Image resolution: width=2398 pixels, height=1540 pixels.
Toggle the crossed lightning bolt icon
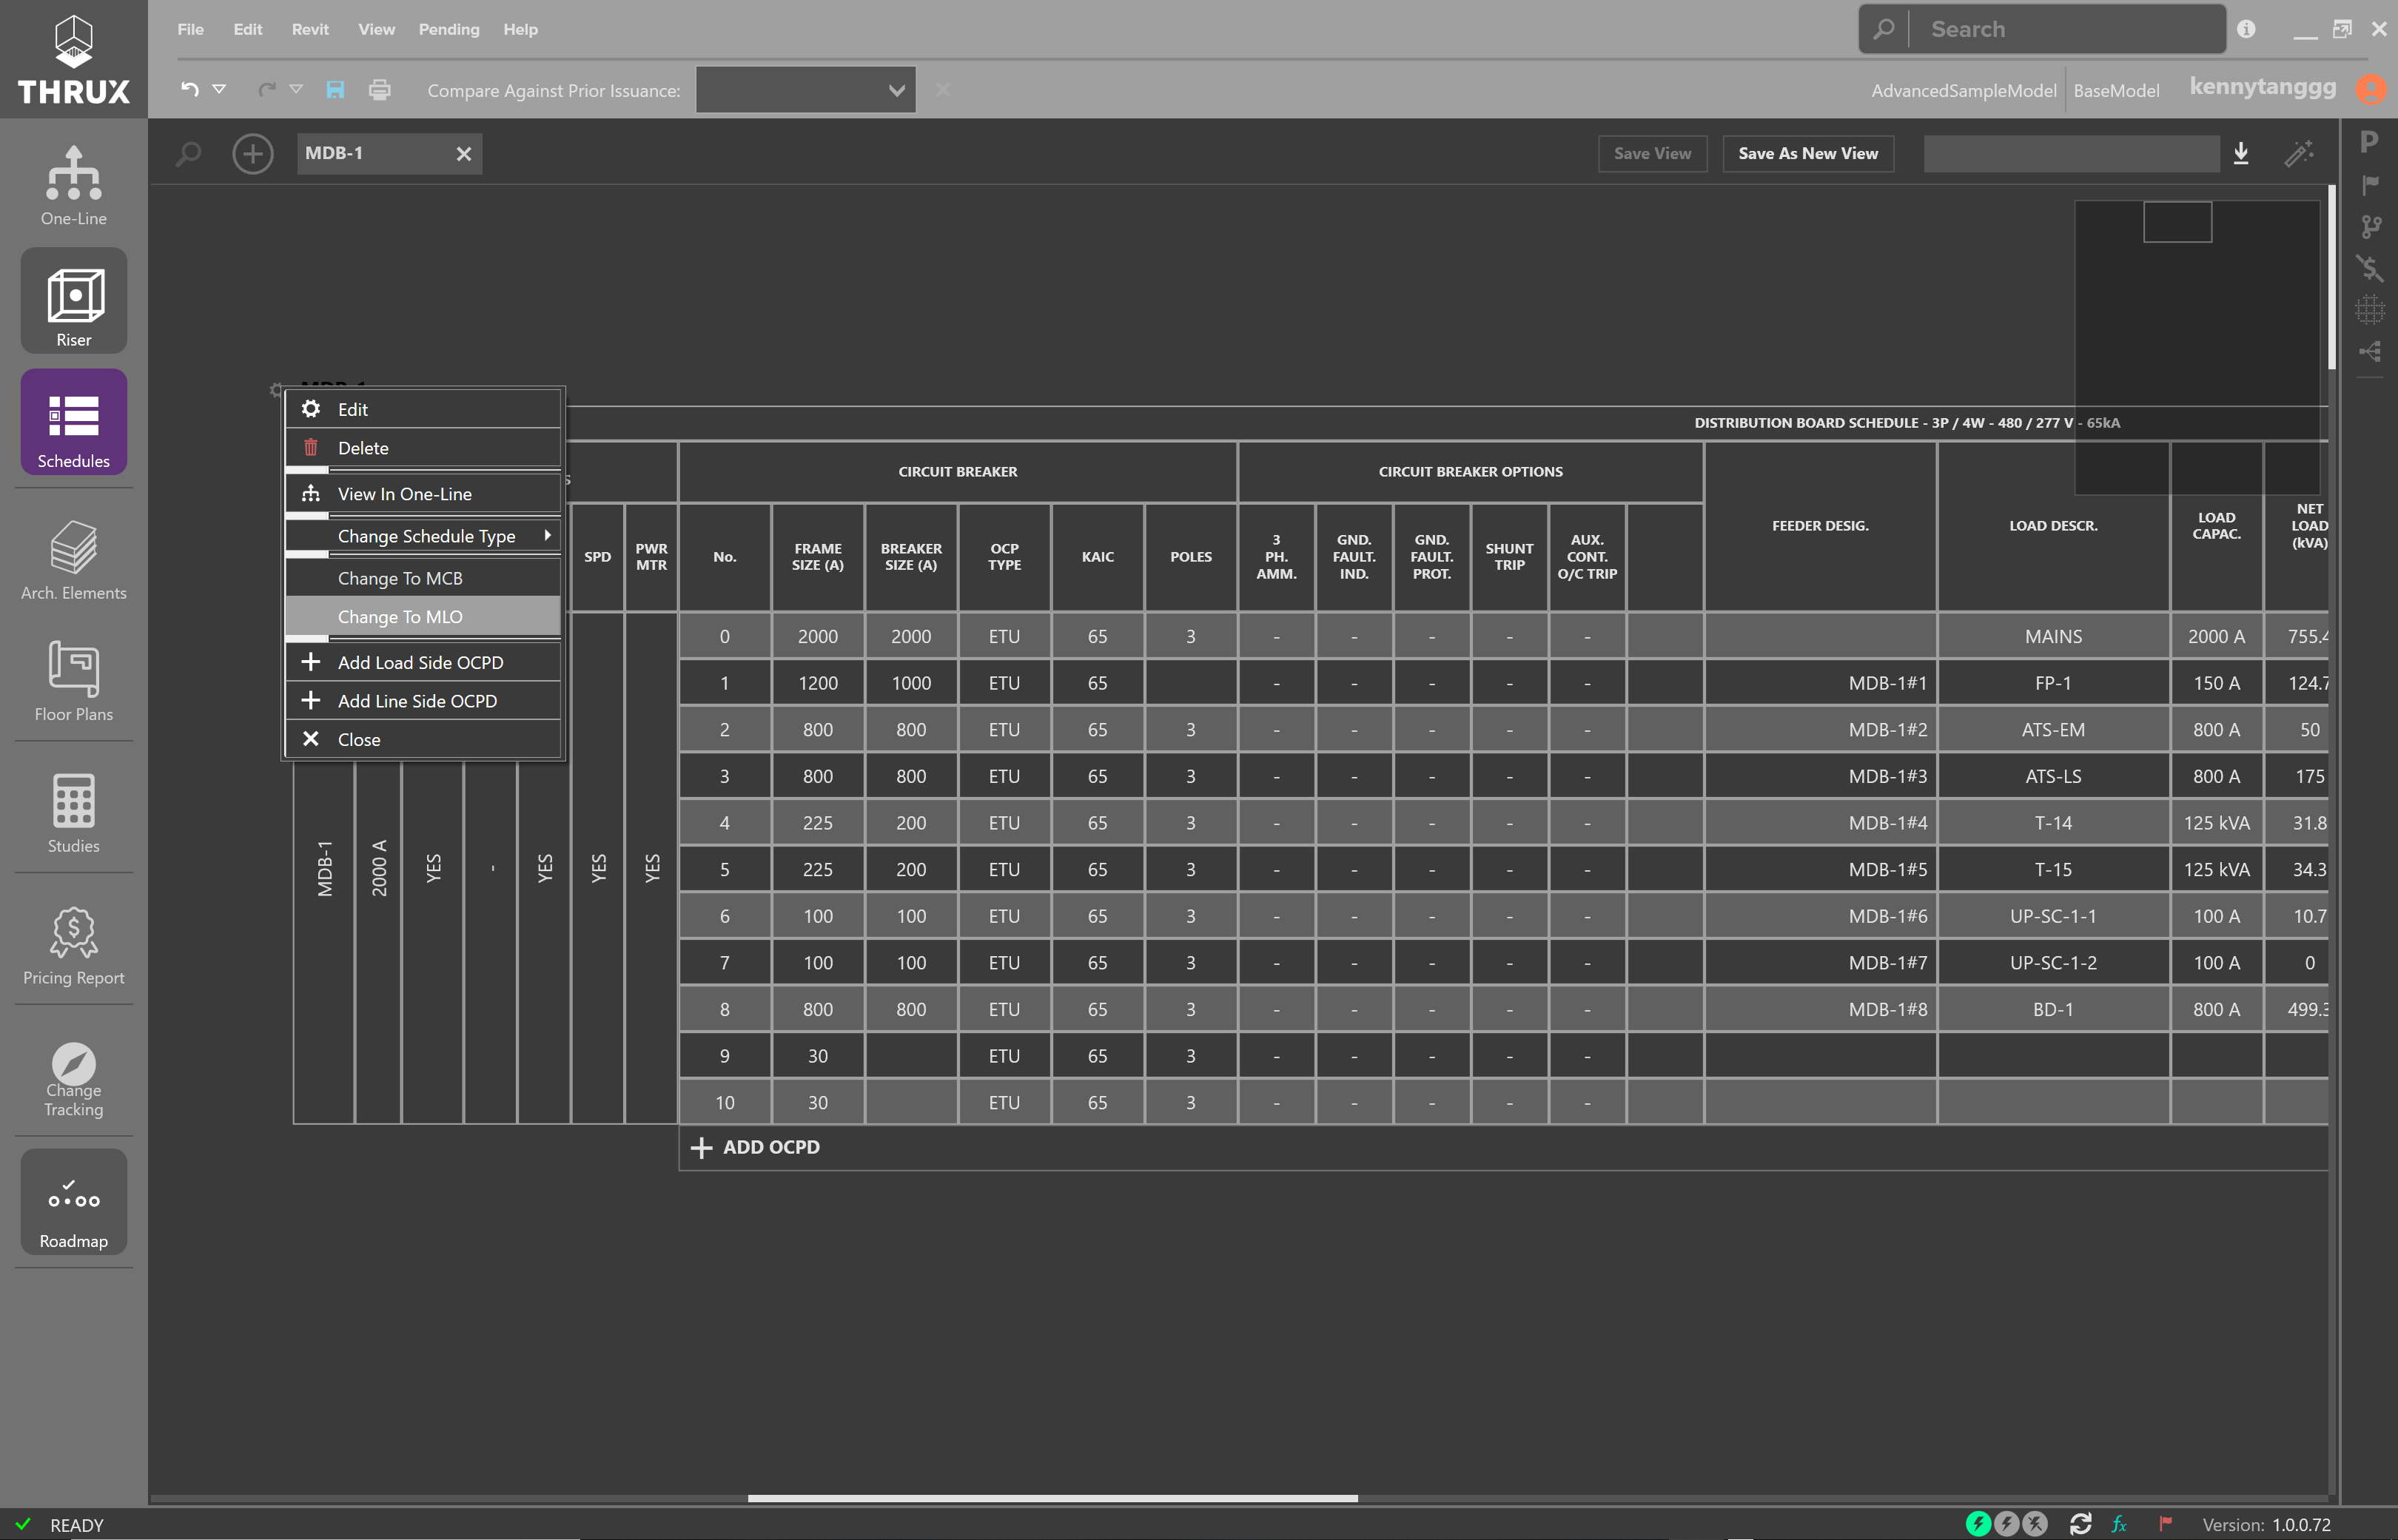2035,1524
